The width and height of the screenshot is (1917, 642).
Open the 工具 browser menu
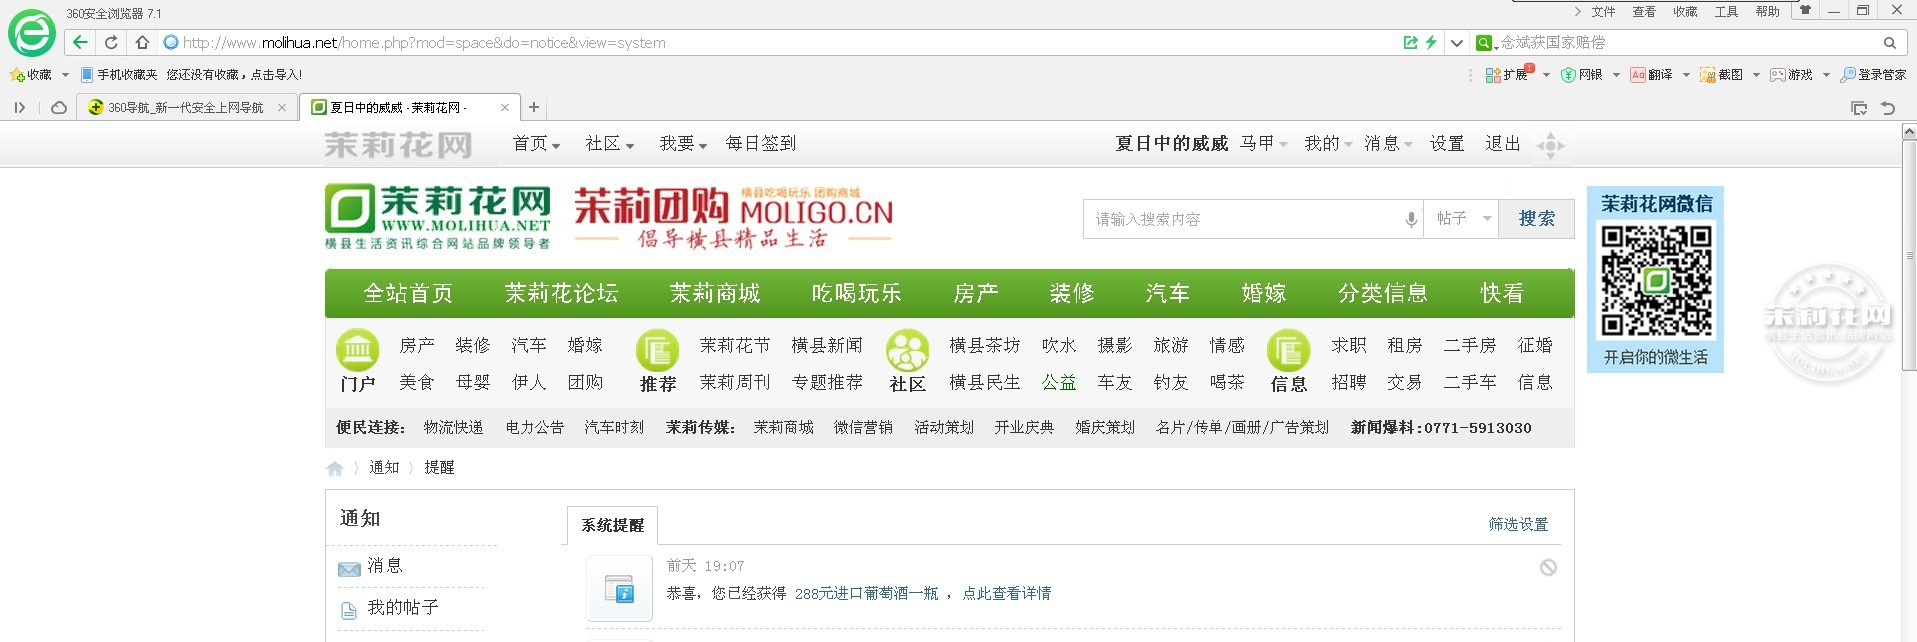coord(1727,12)
